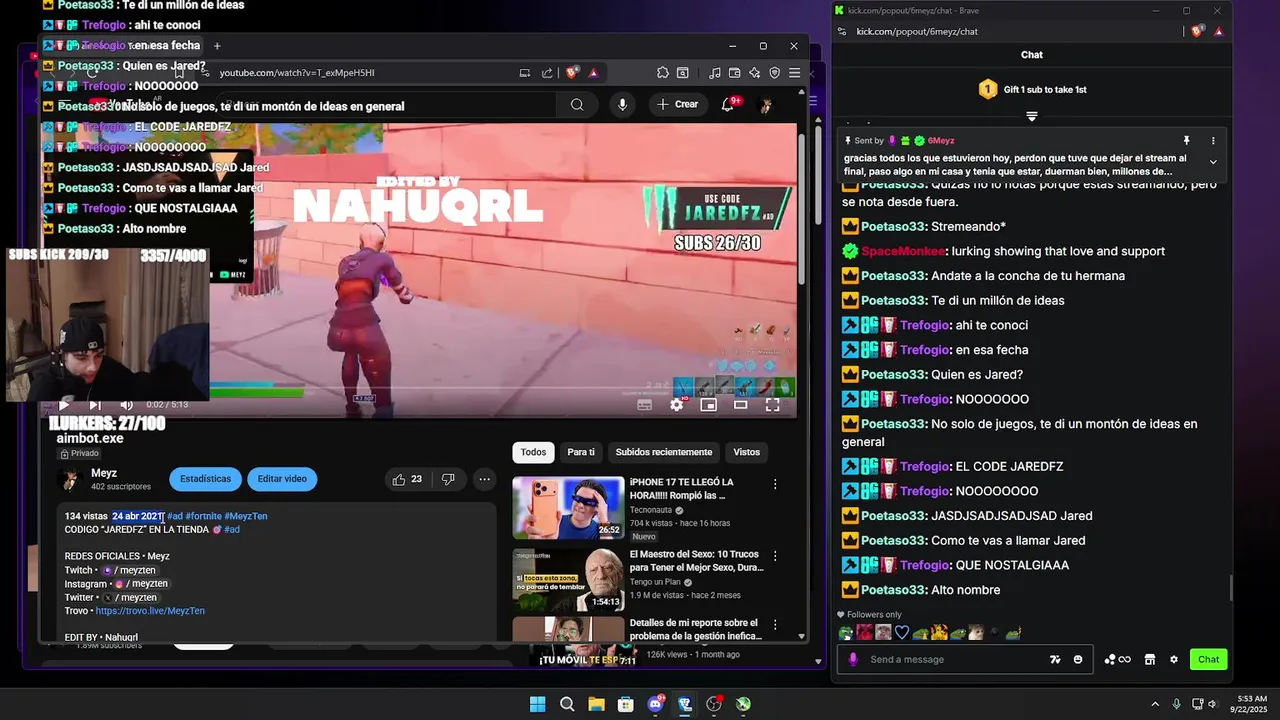Viewport: 1280px width, 720px height.
Task: Expand the pinned message chevron
Action: [x=1213, y=162]
